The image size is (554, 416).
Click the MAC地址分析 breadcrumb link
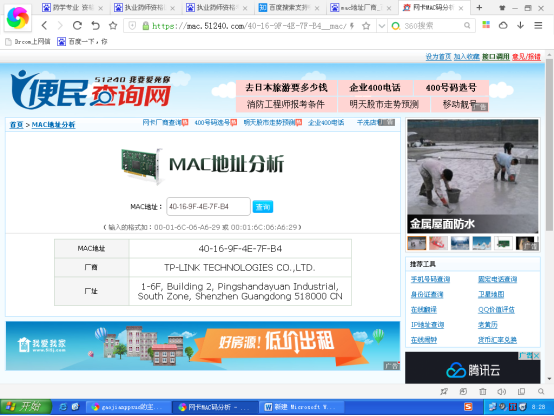53,124
